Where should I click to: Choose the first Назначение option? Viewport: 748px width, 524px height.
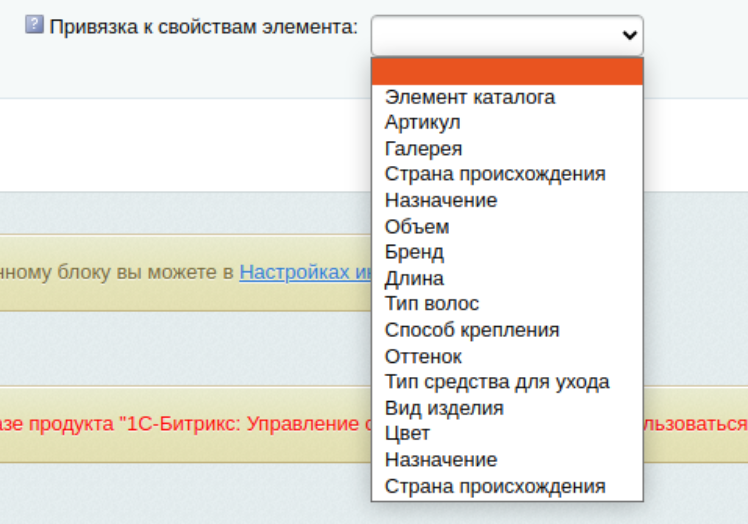(x=507, y=200)
